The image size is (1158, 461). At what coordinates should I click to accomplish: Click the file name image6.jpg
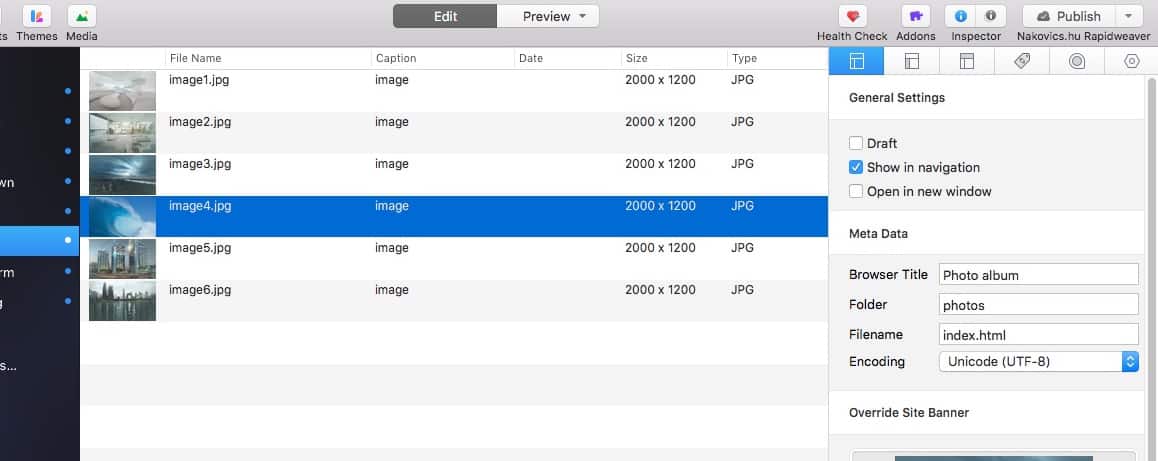click(200, 290)
